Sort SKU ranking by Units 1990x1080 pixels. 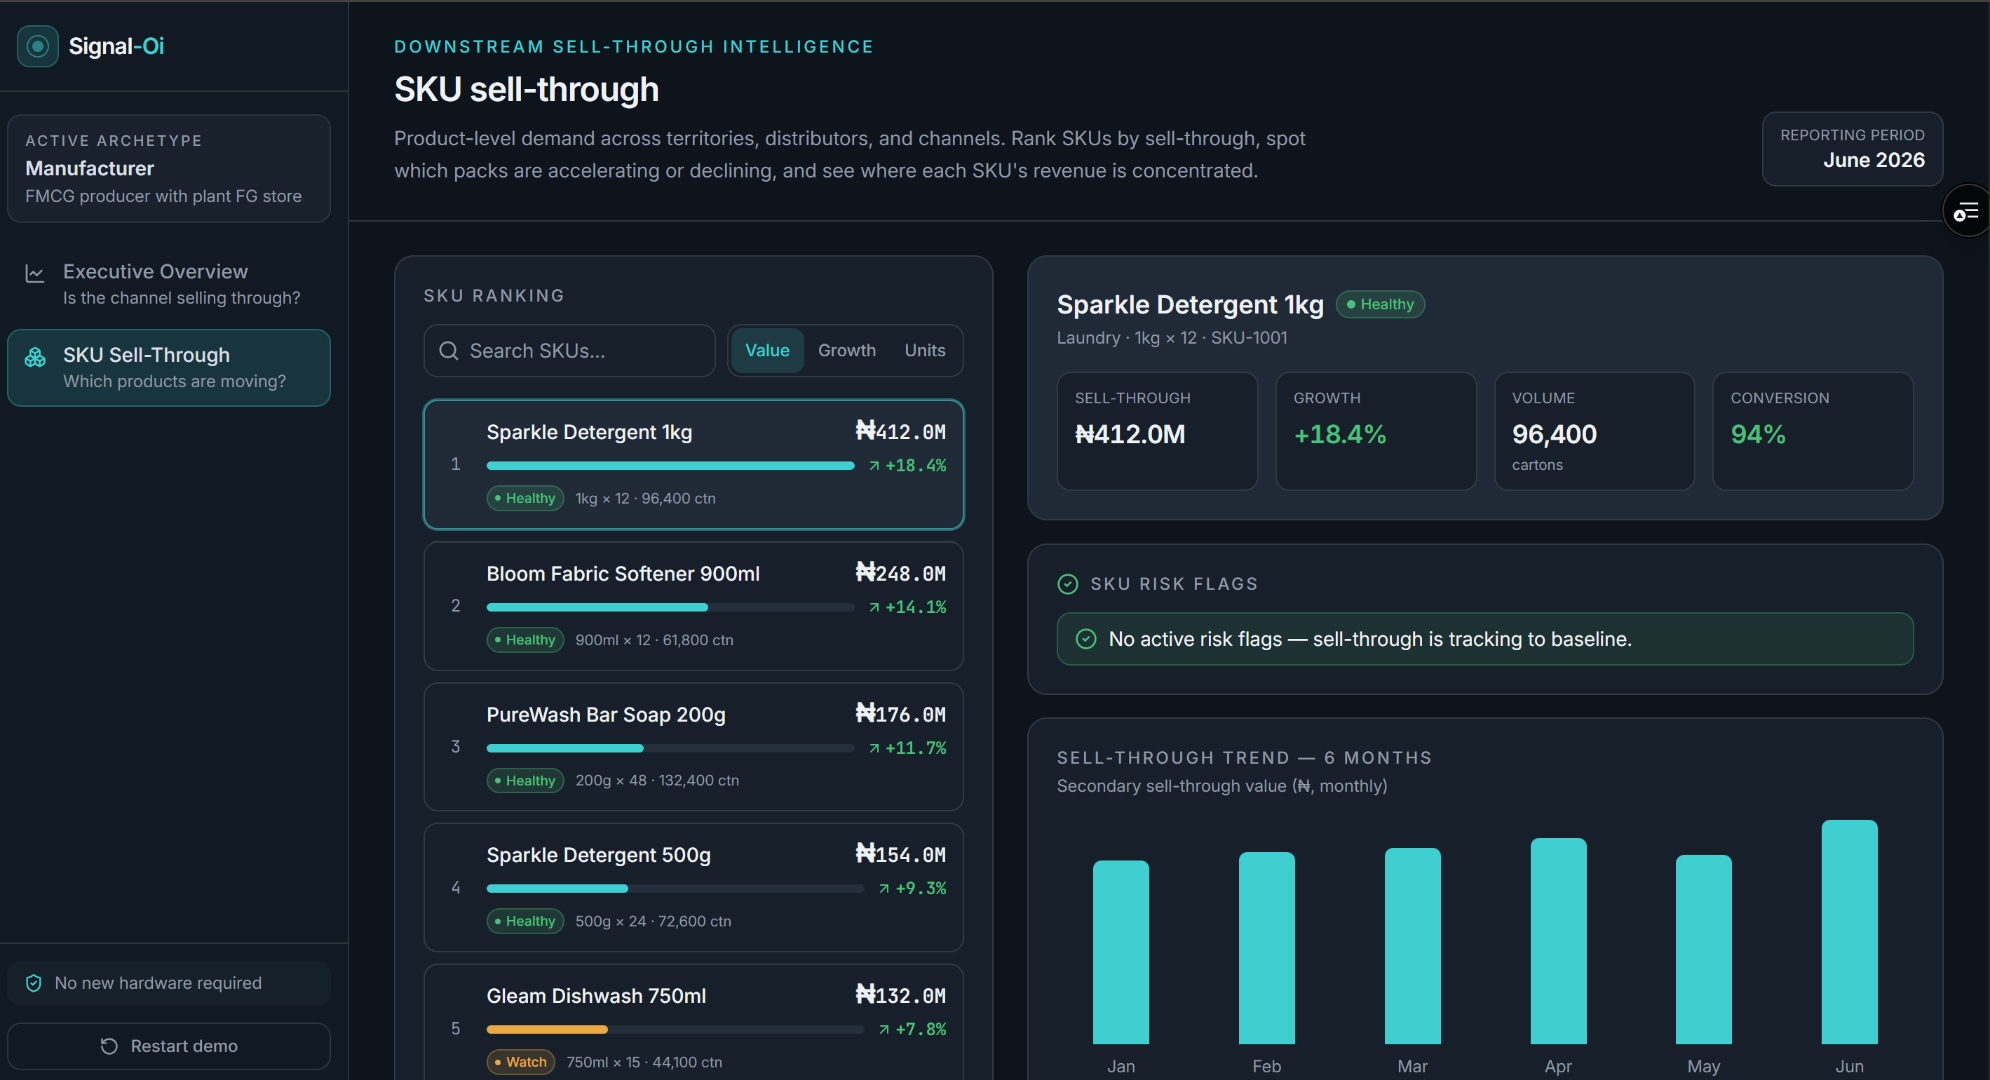pyautogui.click(x=925, y=351)
